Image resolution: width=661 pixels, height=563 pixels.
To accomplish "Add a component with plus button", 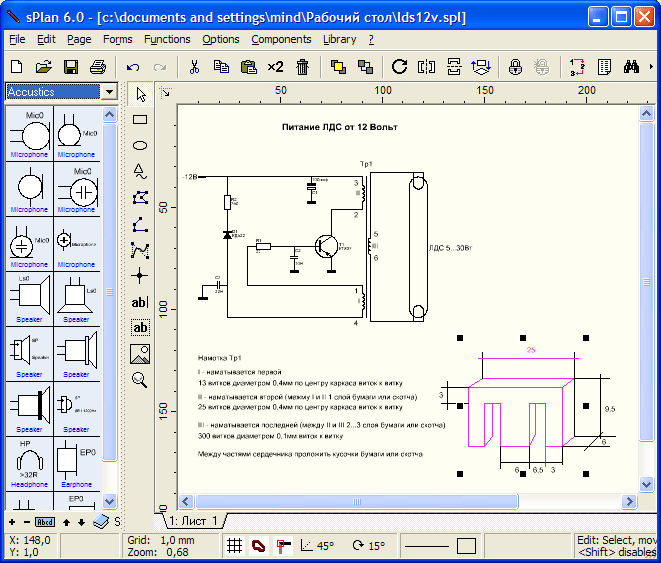I will click(x=12, y=522).
